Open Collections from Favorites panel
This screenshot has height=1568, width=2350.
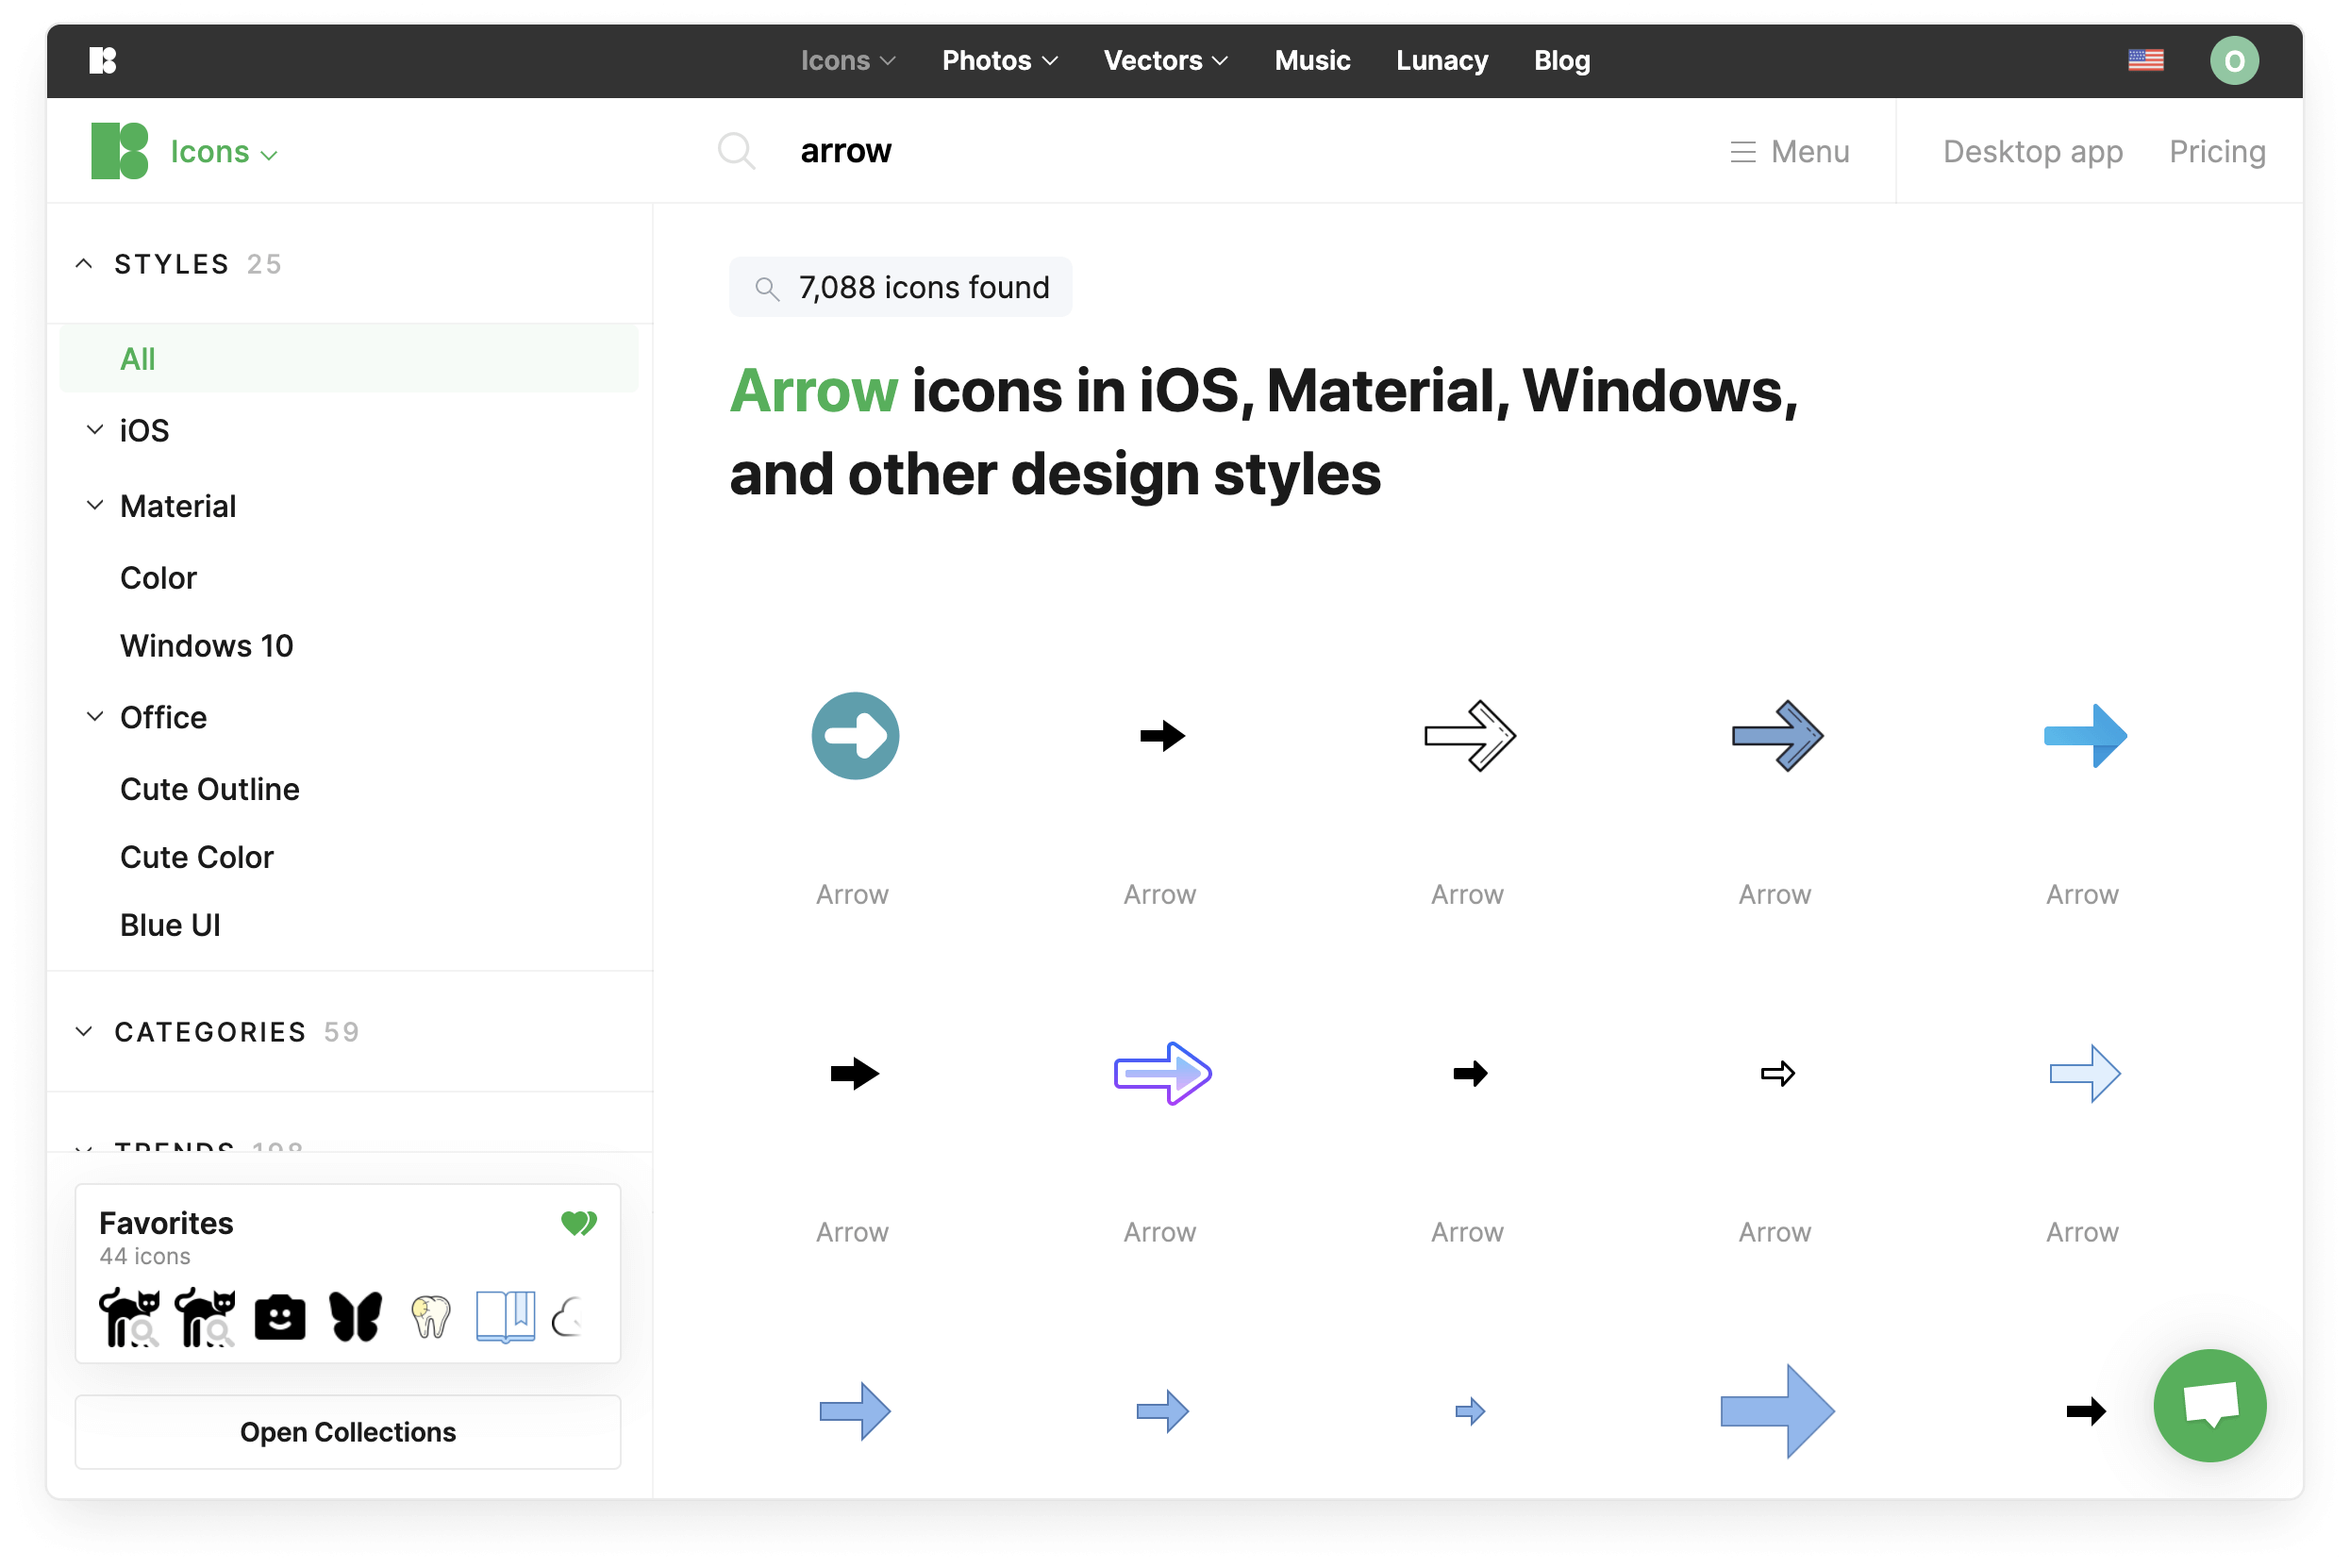pyautogui.click(x=348, y=1429)
